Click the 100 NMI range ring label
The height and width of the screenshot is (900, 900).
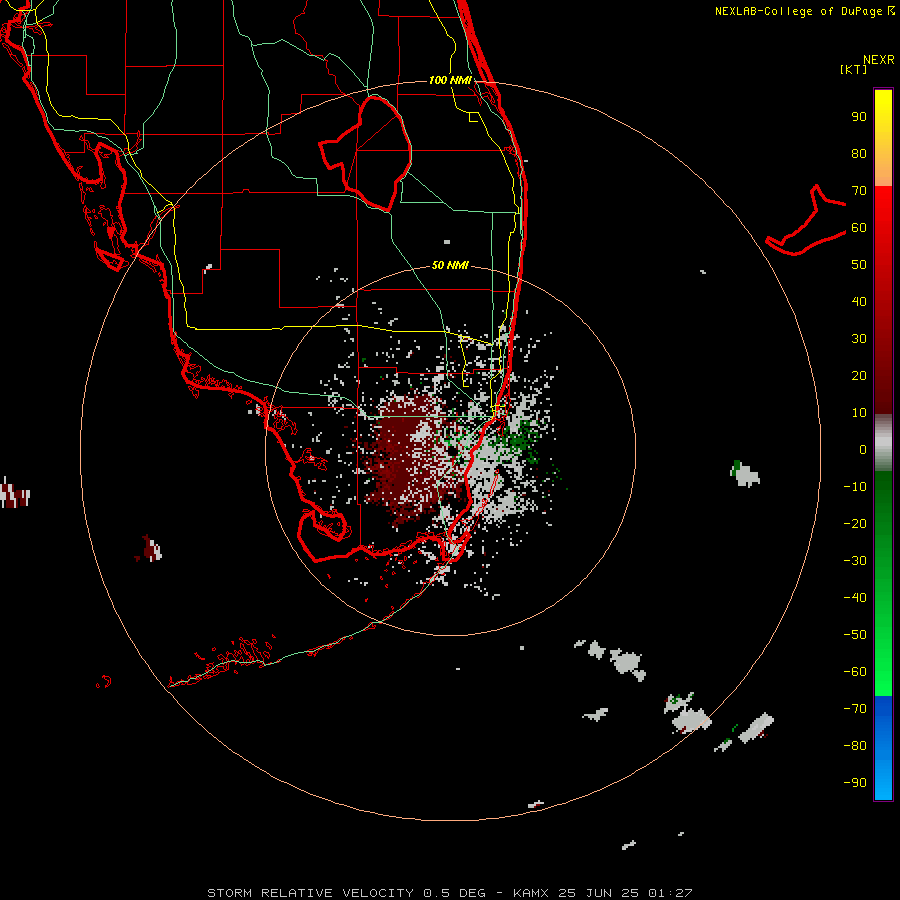(450, 80)
